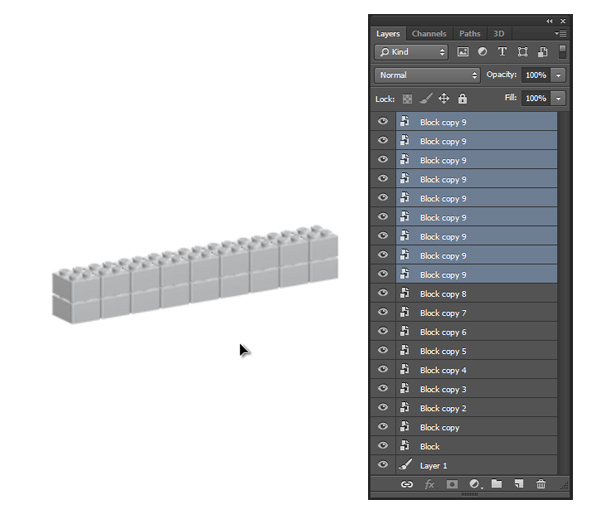
Task: Create a new group folder icon
Action: pos(497,484)
